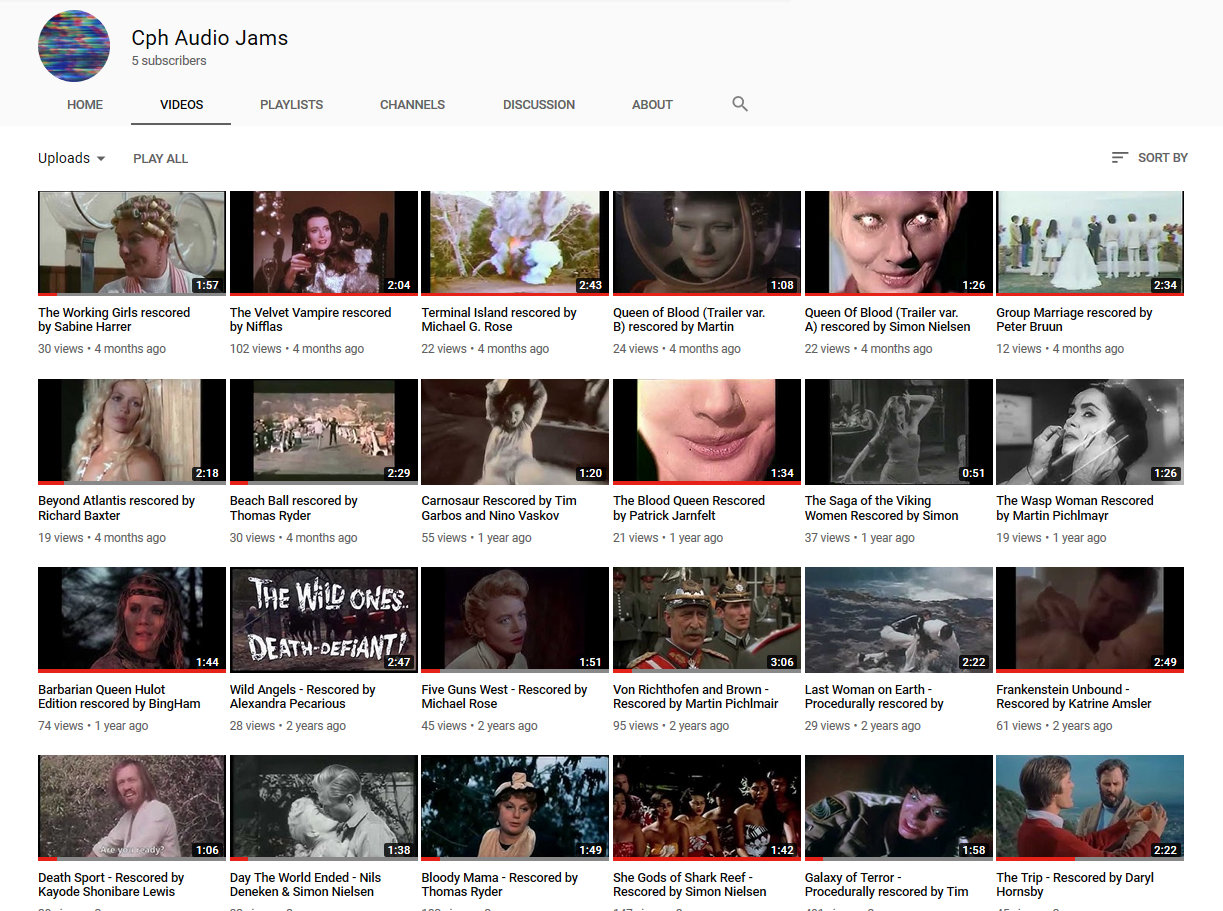The height and width of the screenshot is (911, 1223).
Task: View the About tab
Action: point(652,104)
